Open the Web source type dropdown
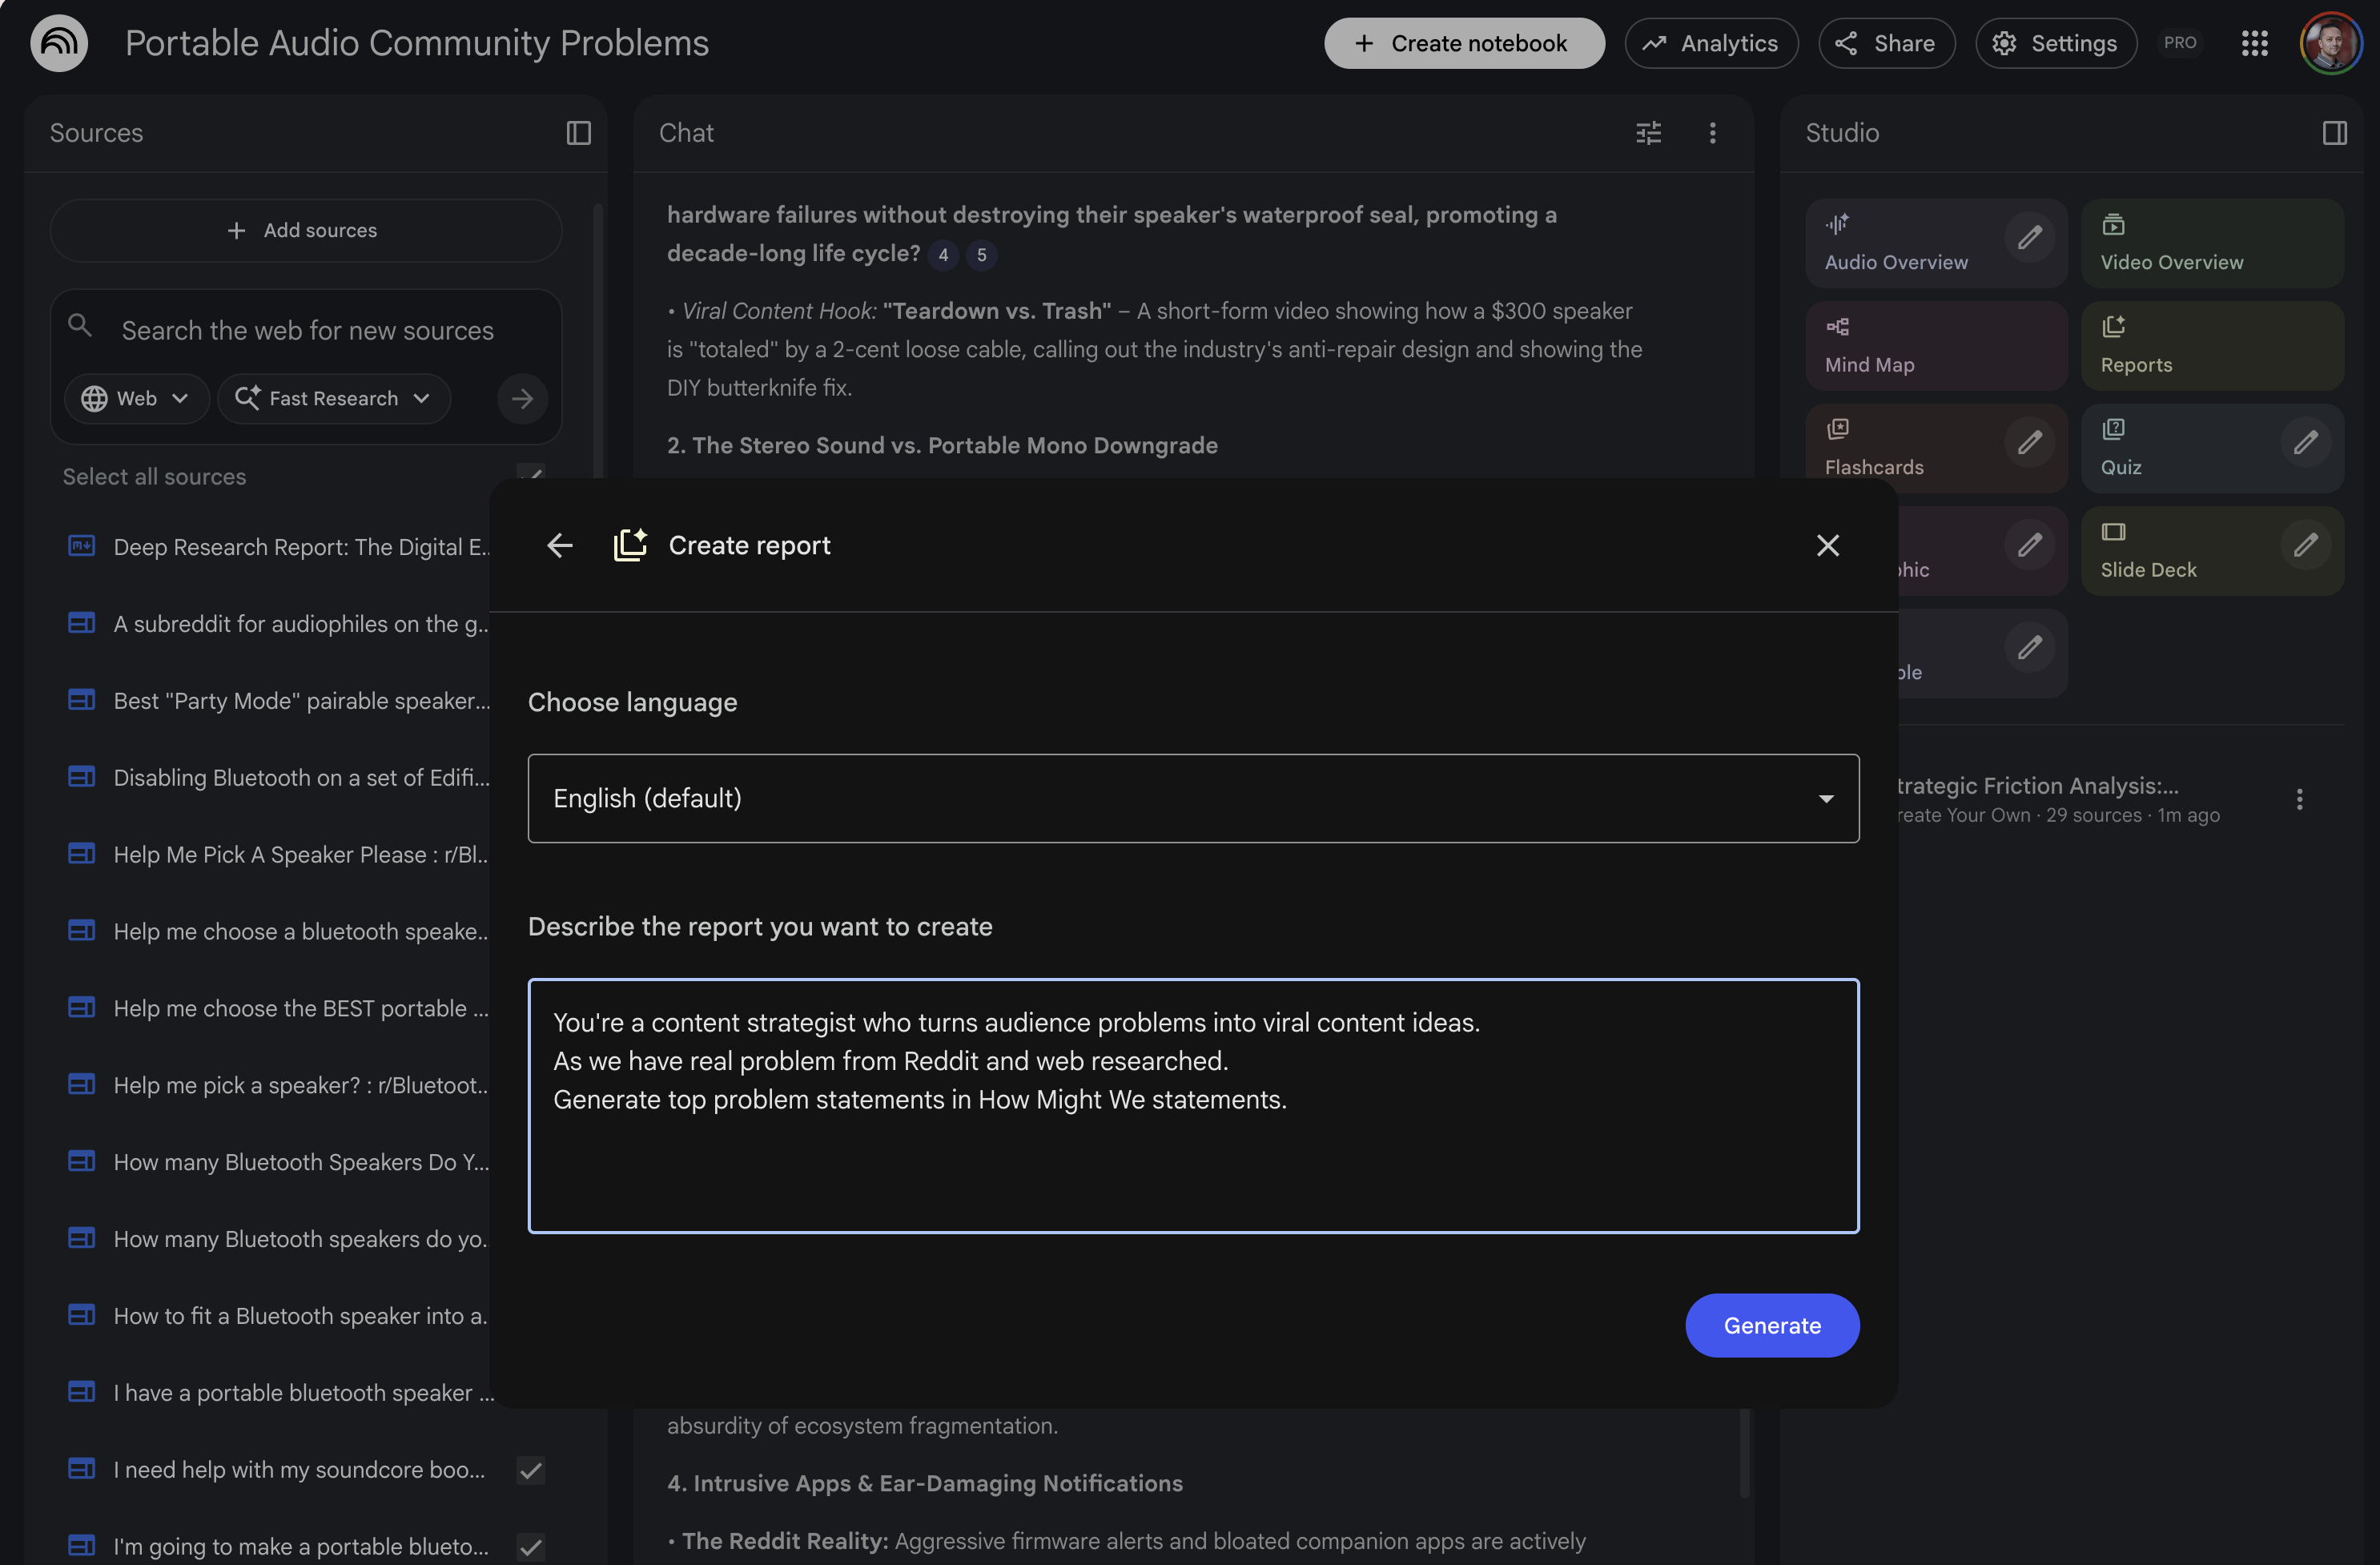The image size is (2380, 1565). click(136, 399)
